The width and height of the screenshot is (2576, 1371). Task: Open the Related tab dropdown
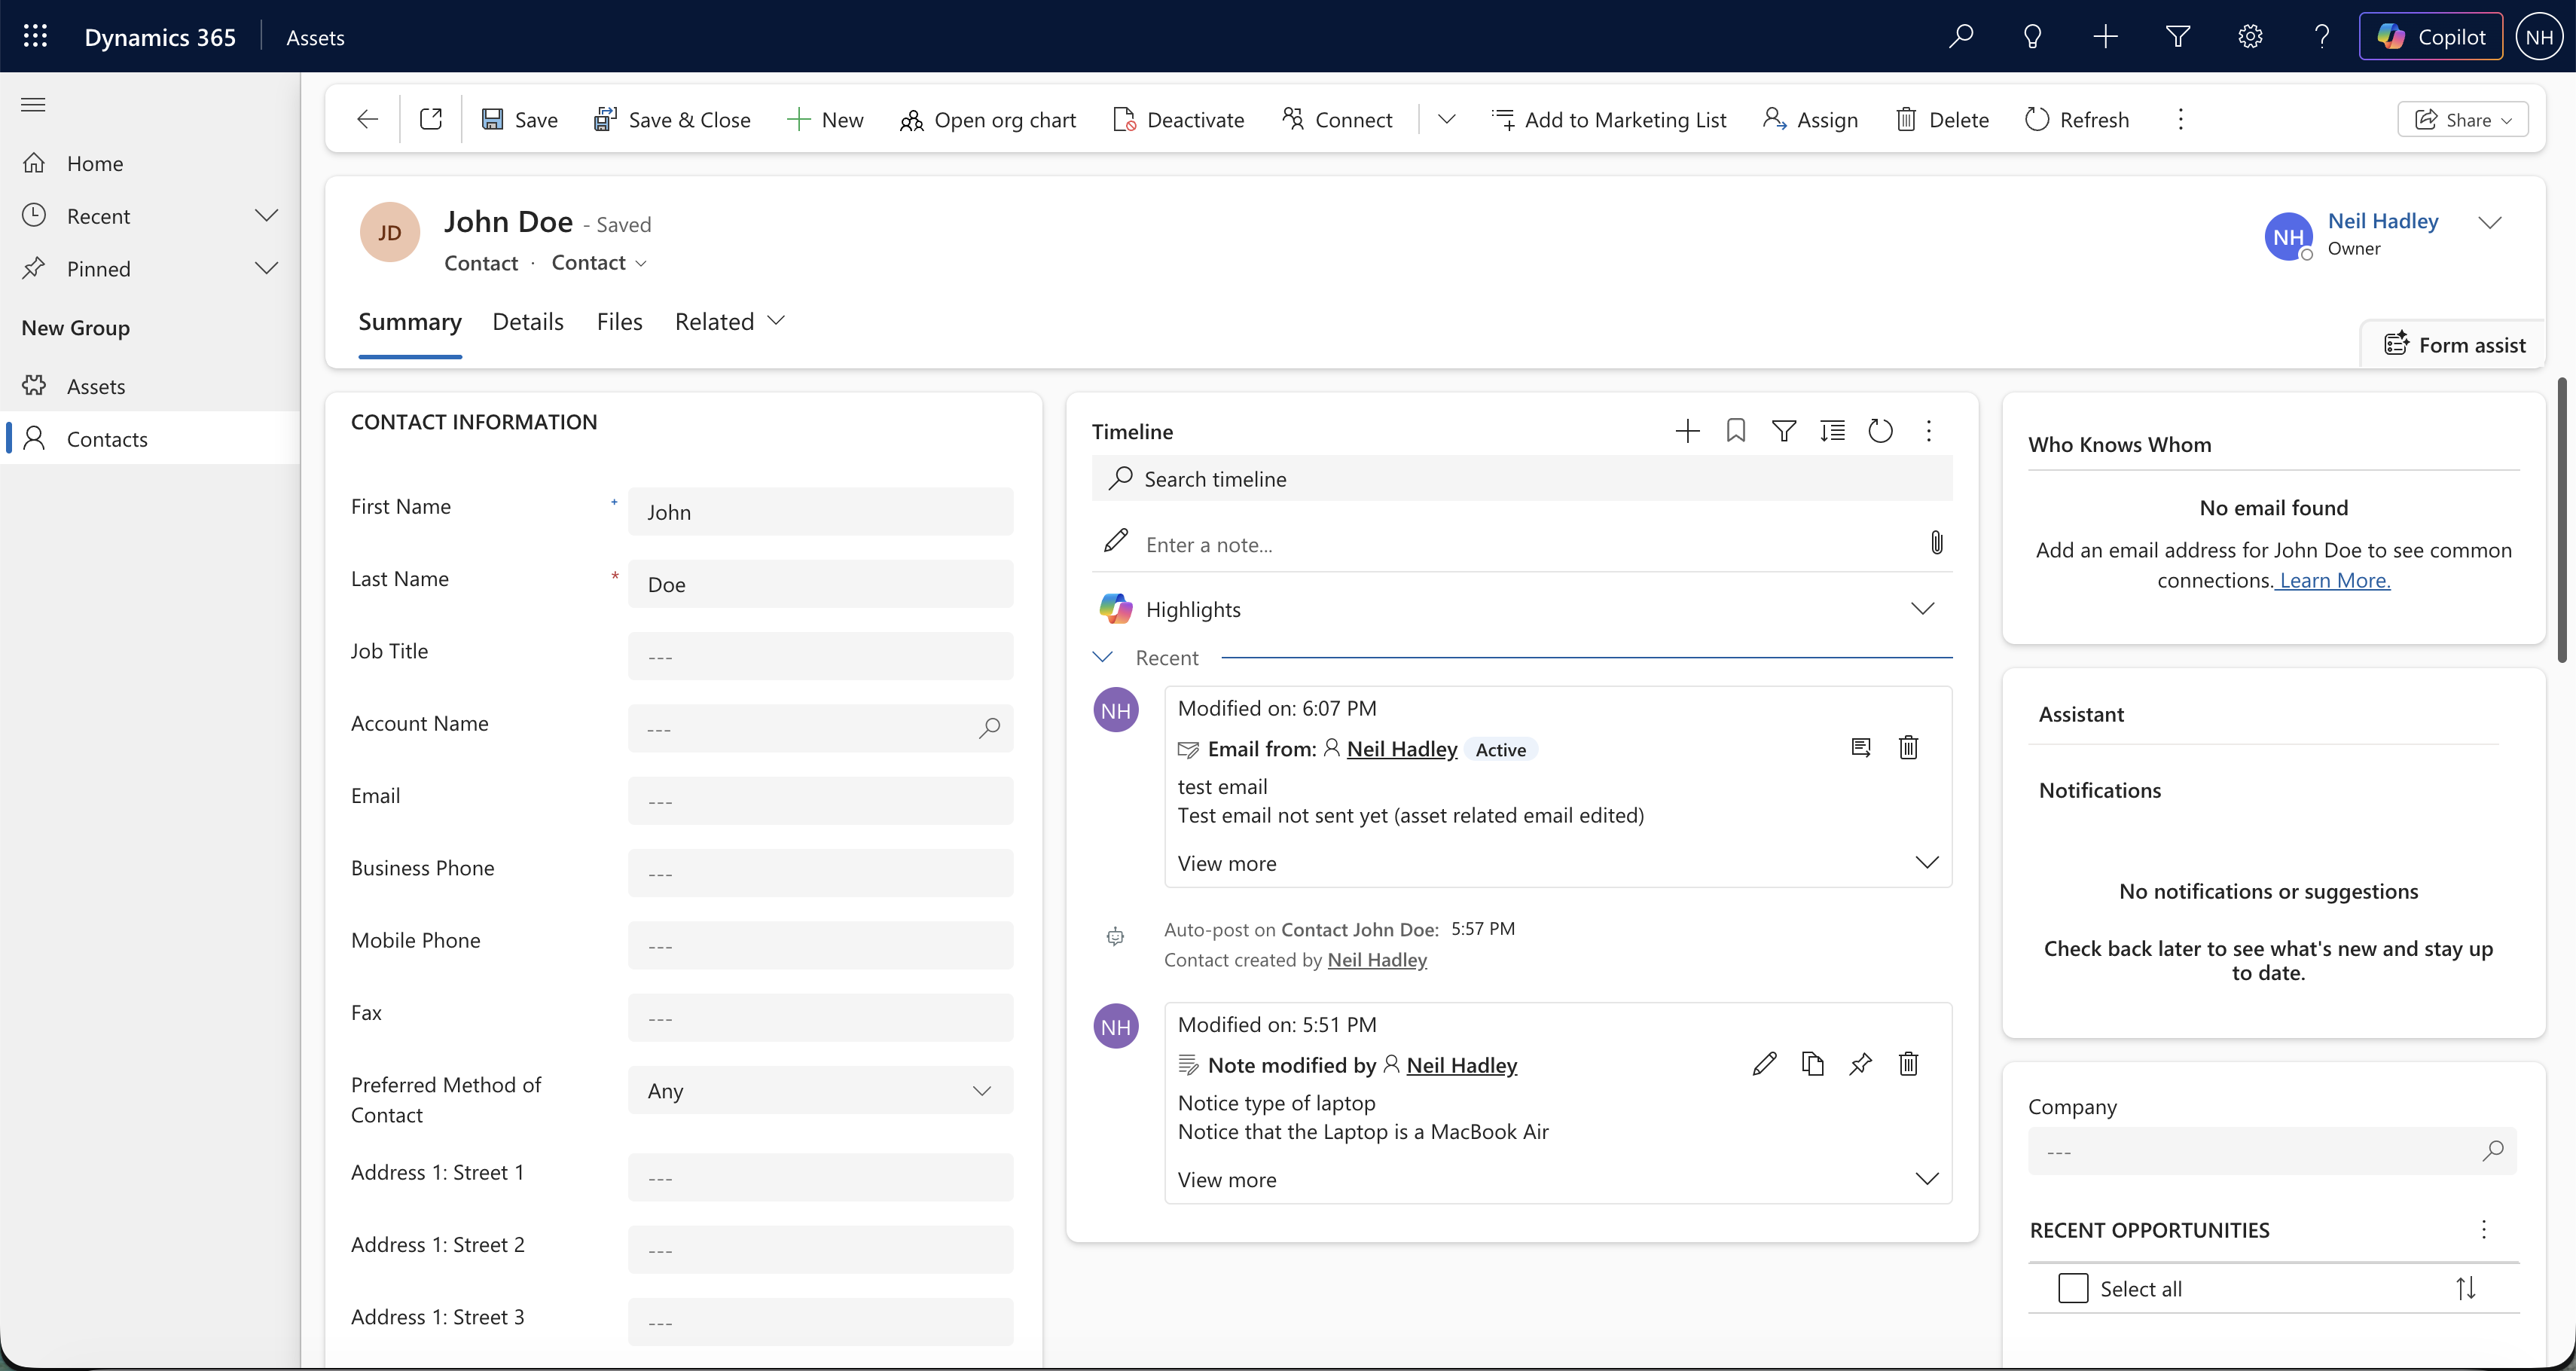(x=730, y=322)
